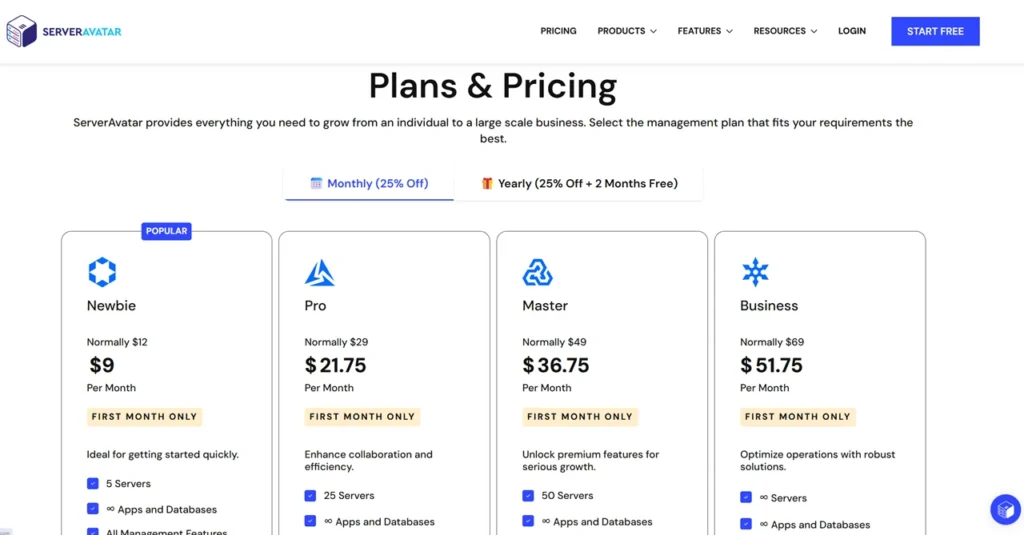Image resolution: width=1024 pixels, height=535 pixels.
Task: Click the $9 Newbie price
Action: (102, 365)
